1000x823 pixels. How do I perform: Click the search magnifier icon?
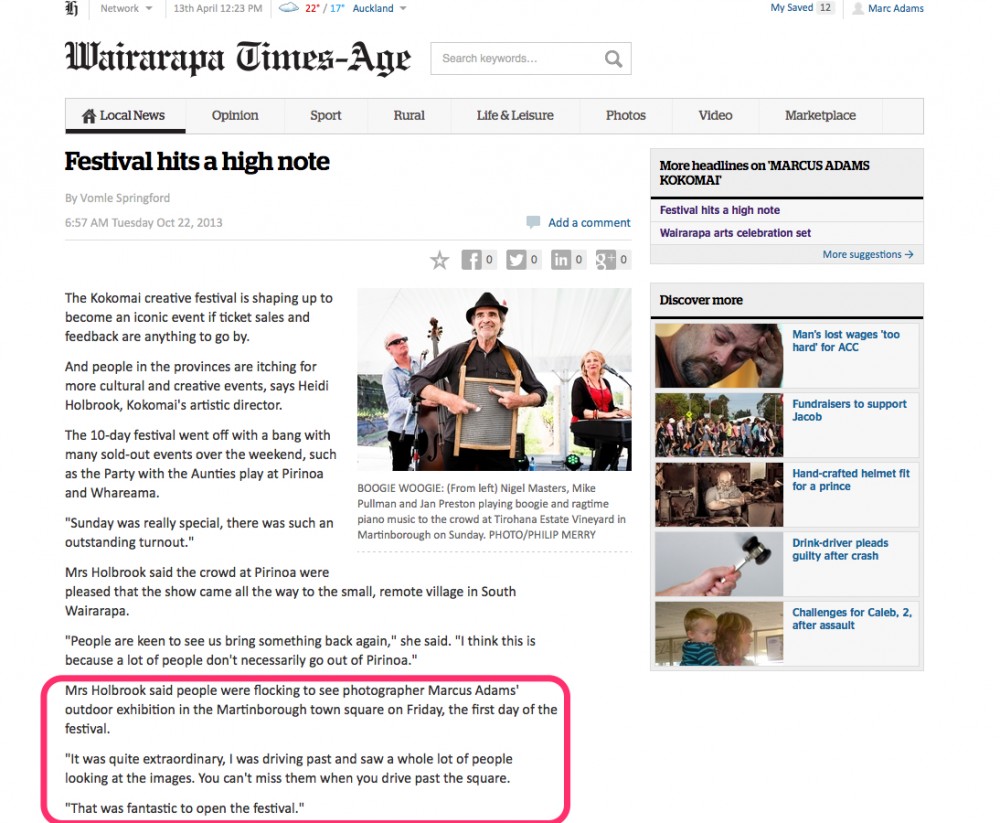[613, 59]
